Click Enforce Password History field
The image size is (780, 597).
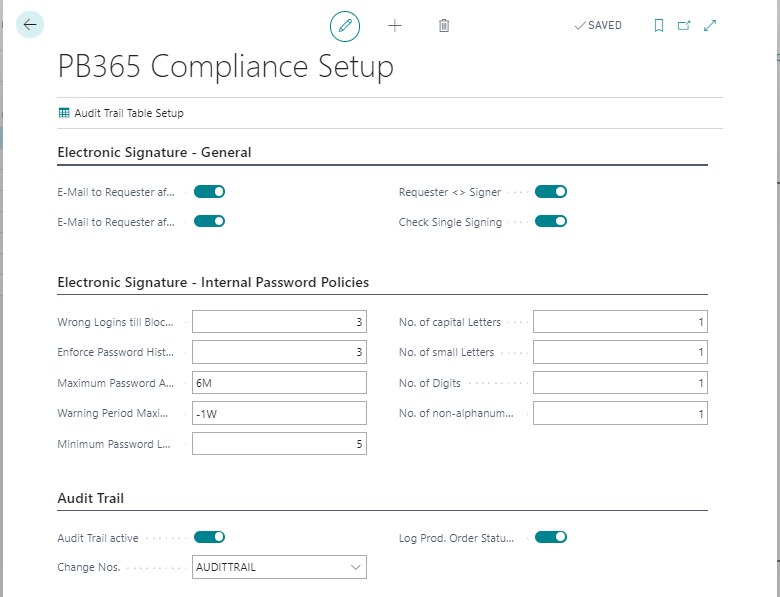tap(279, 352)
